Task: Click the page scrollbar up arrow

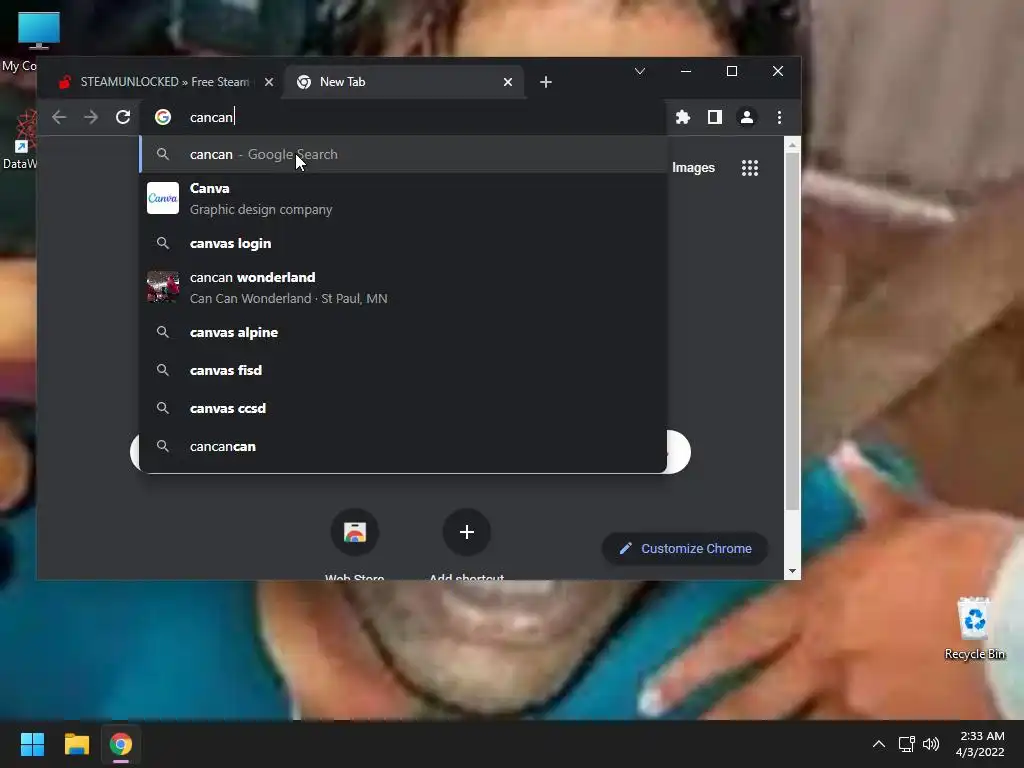Action: pyautogui.click(x=792, y=145)
